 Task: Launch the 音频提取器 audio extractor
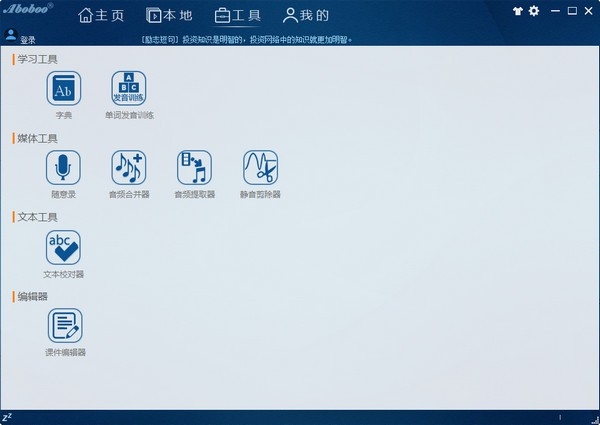tap(194, 167)
